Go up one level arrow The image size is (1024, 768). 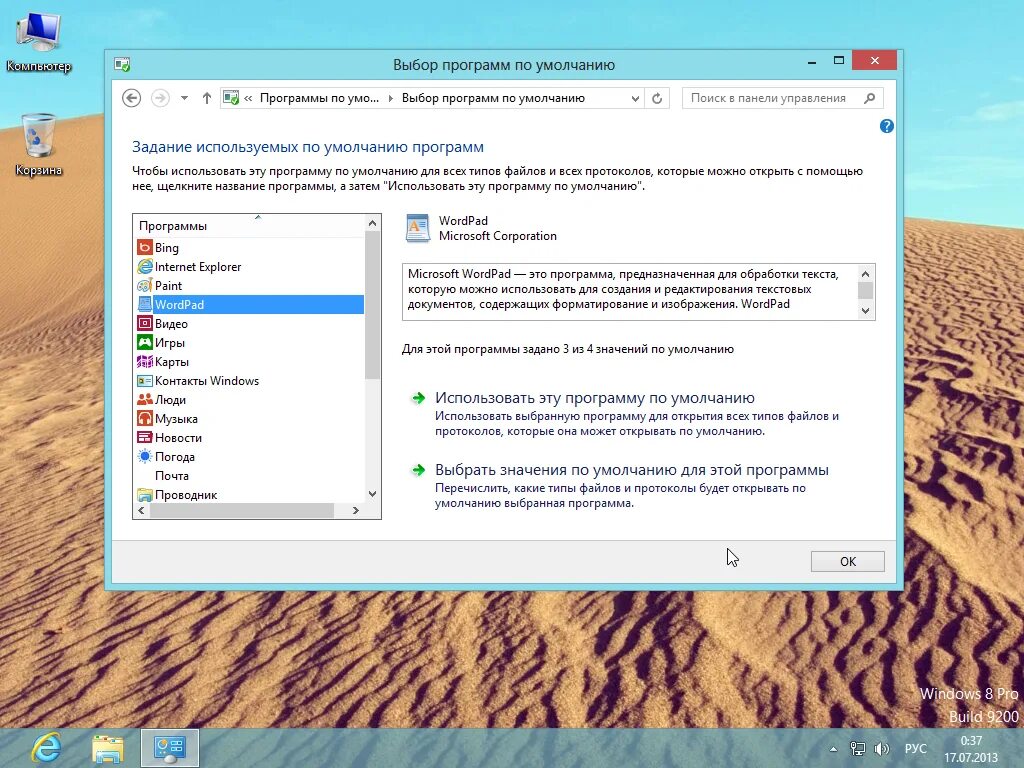206,98
